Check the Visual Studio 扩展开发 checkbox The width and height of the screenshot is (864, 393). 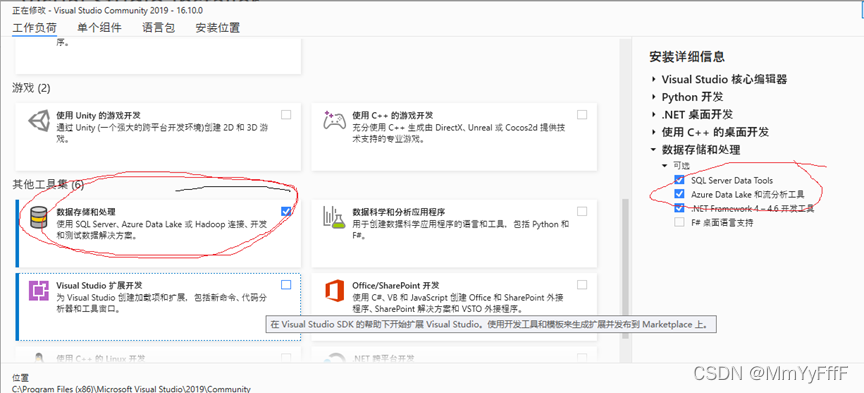286,284
